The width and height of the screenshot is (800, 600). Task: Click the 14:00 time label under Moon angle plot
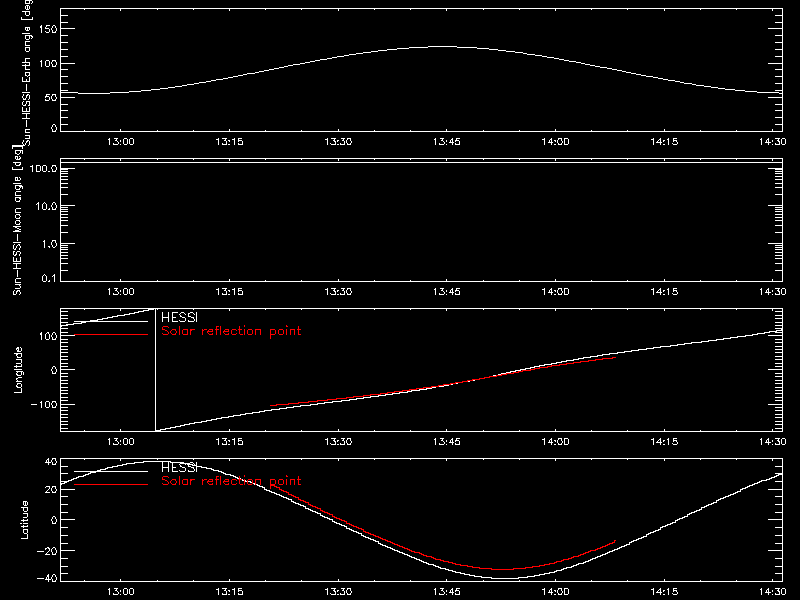click(x=555, y=292)
